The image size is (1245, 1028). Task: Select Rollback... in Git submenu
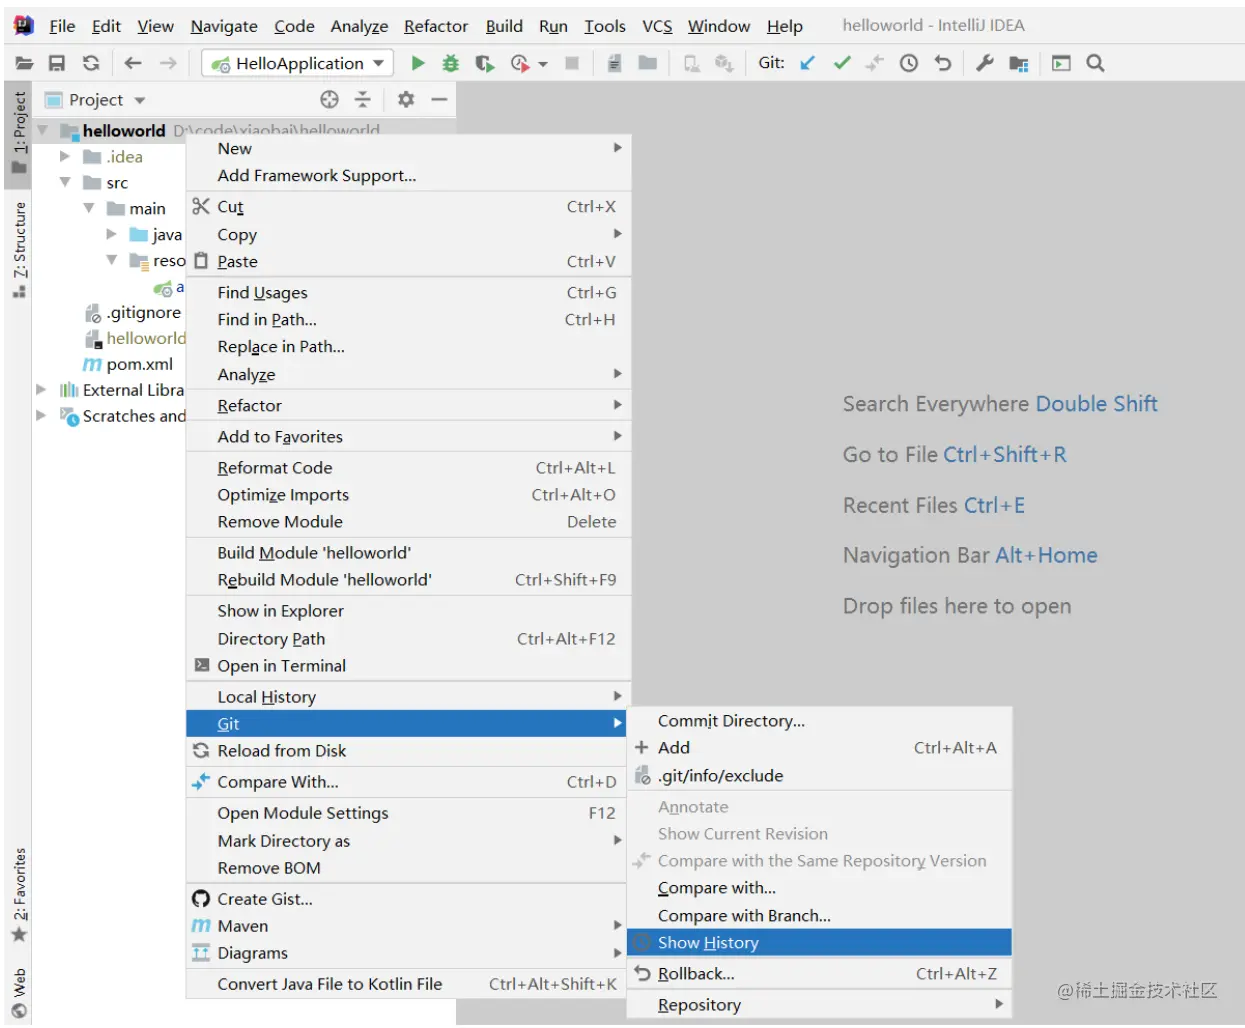coord(819,973)
